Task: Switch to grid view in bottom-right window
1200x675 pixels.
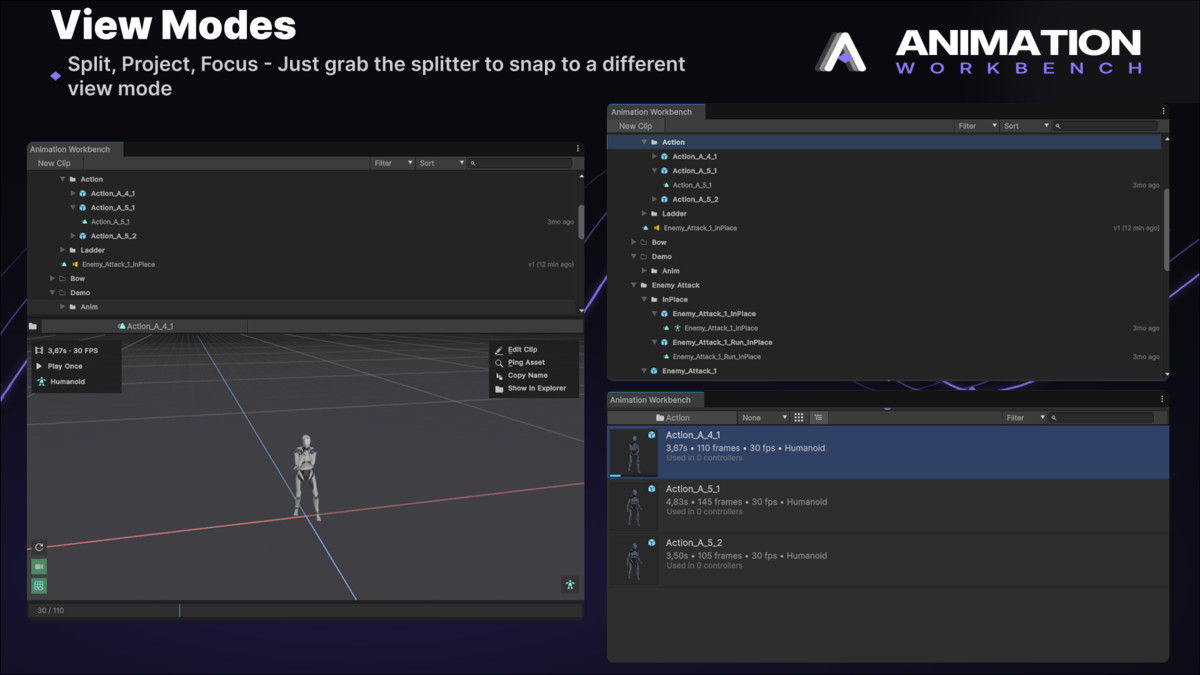Action: point(799,418)
